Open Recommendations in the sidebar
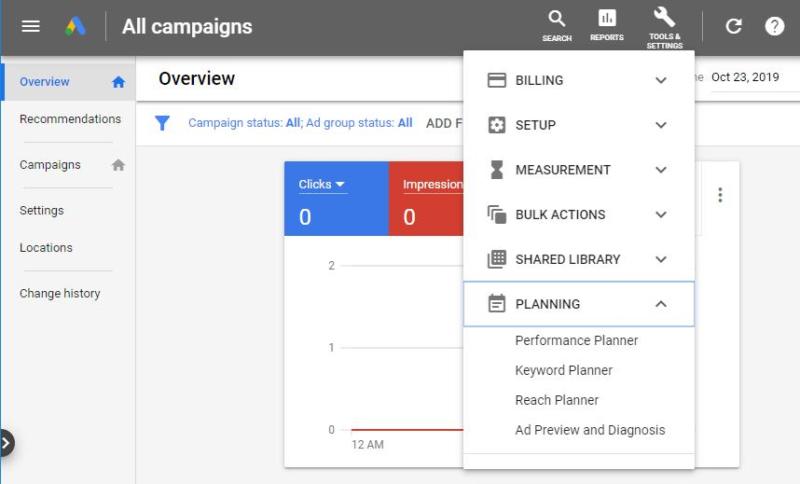 70,119
